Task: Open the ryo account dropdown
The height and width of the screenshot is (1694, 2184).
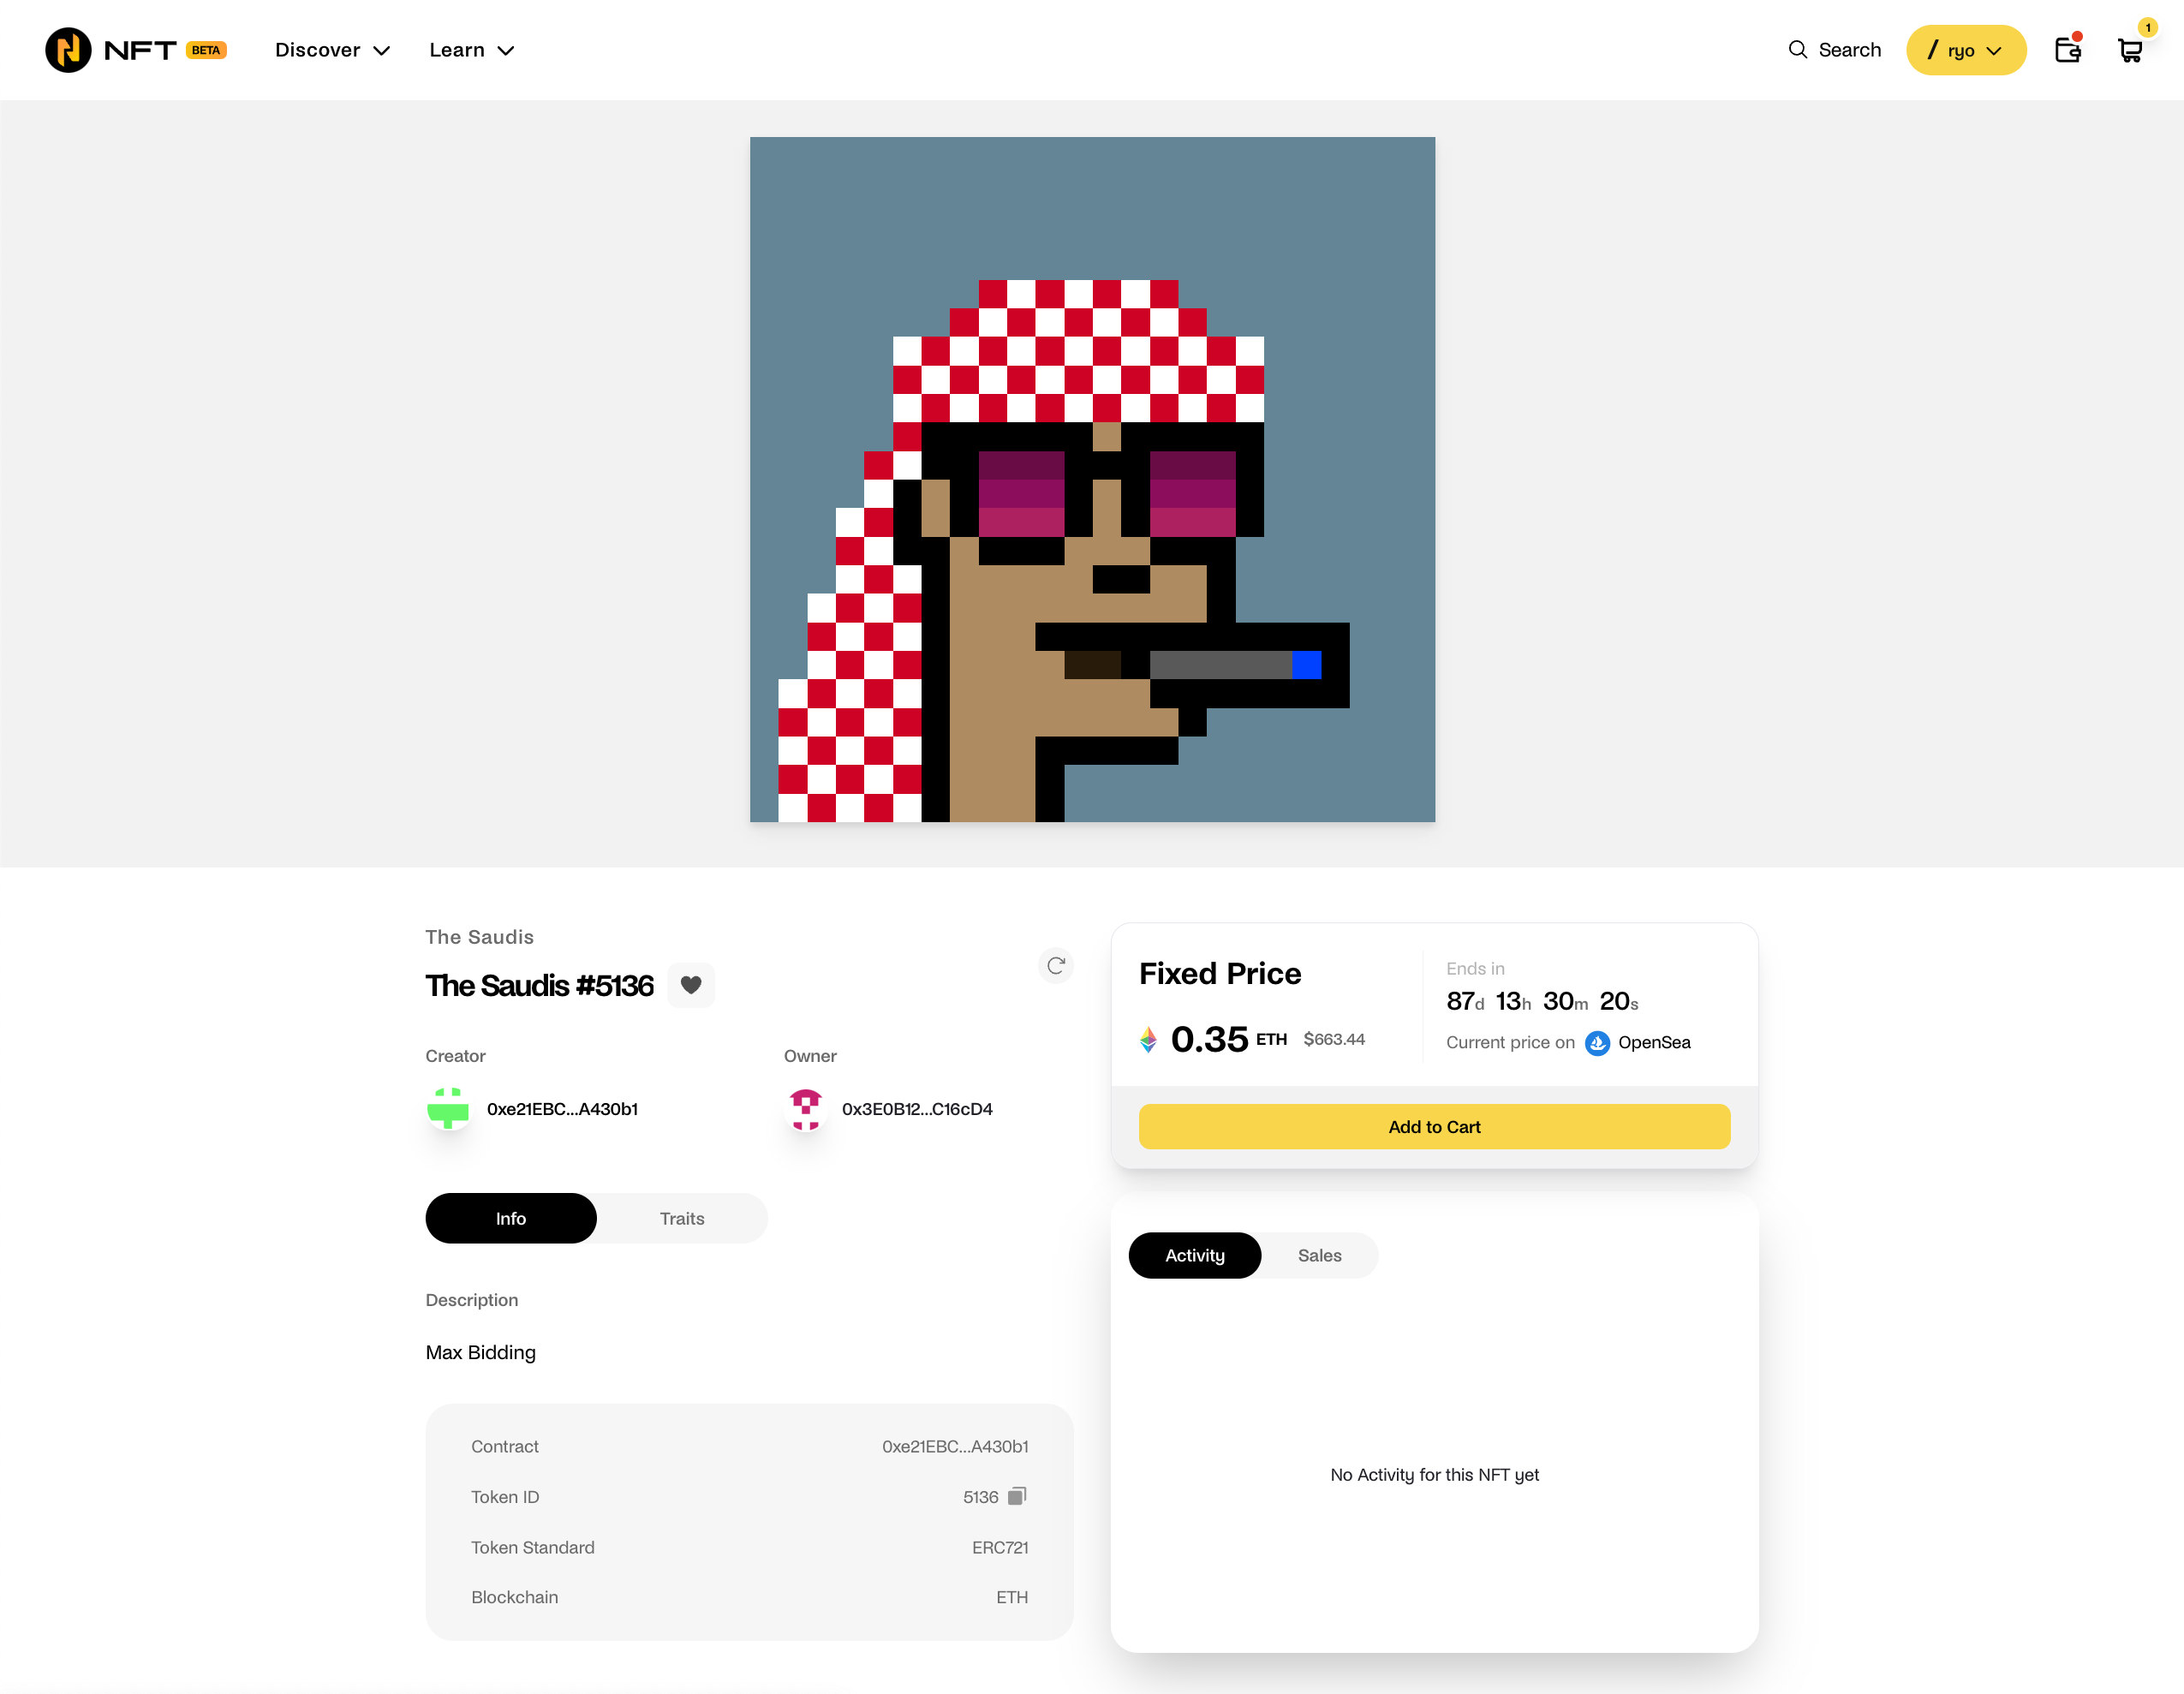Action: (x=1965, y=50)
